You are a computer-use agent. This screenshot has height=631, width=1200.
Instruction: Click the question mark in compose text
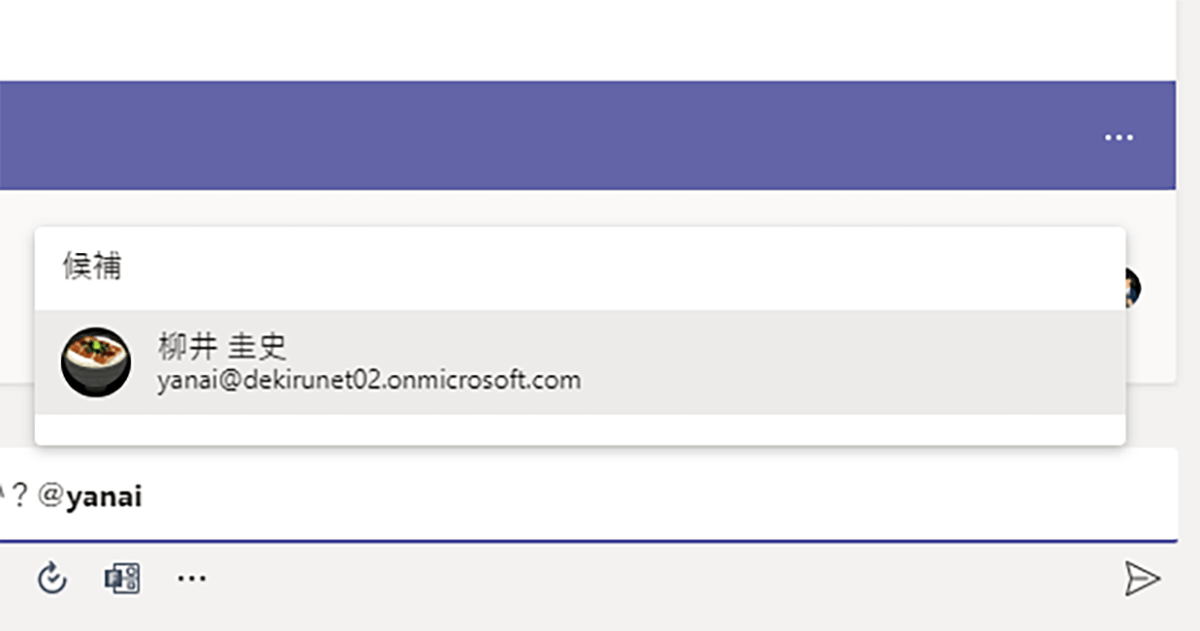point(19,496)
